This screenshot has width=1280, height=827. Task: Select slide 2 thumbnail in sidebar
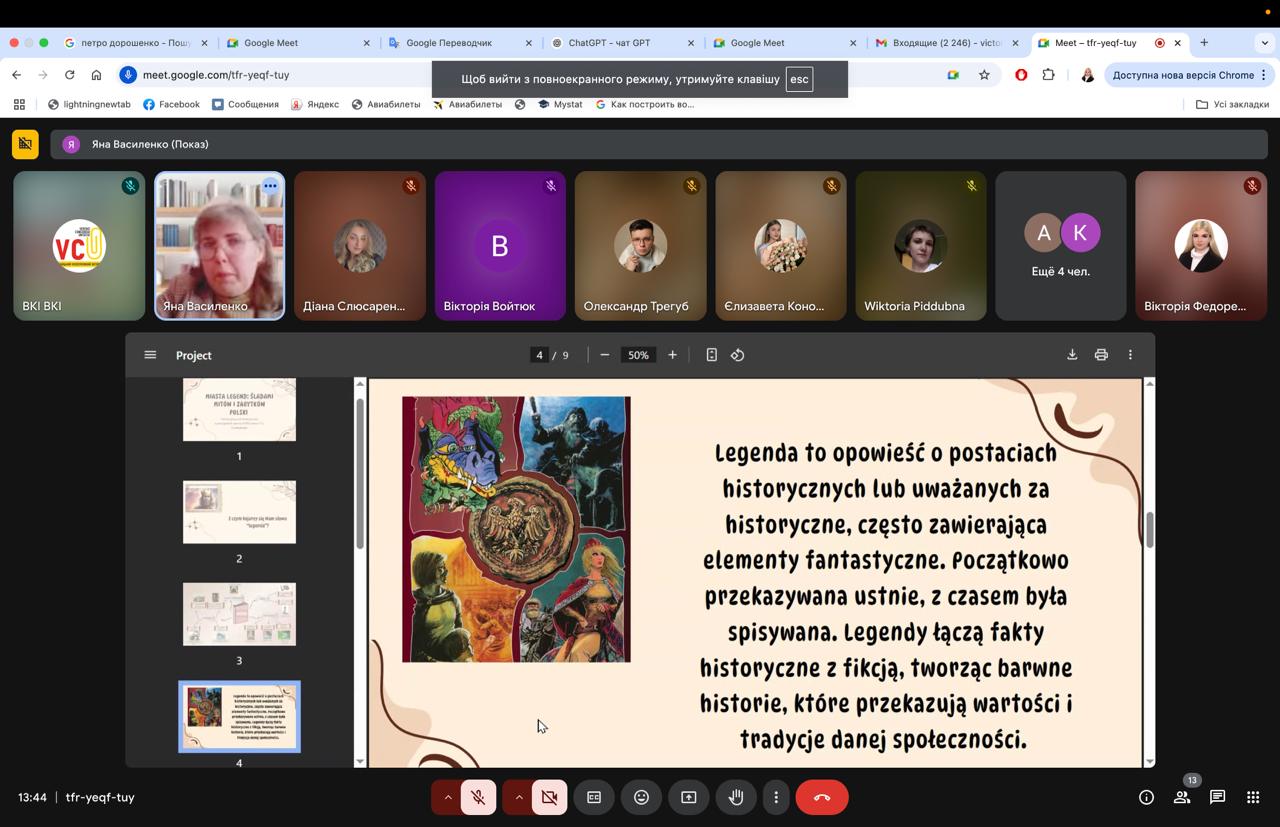point(239,512)
